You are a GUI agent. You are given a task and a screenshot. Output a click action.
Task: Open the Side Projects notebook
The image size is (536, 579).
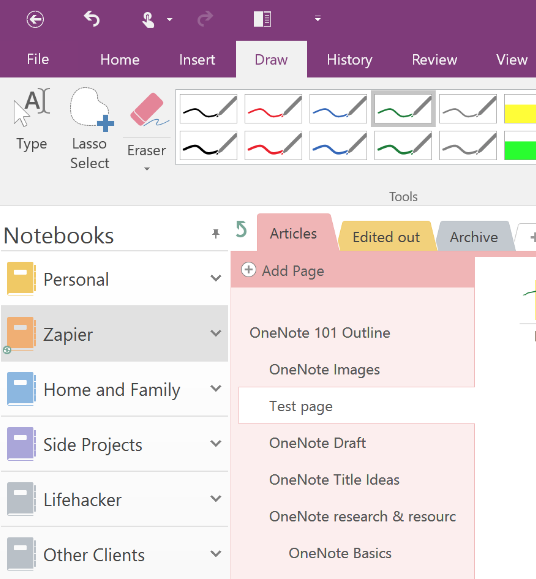pyautogui.click(x=114, y=444)
